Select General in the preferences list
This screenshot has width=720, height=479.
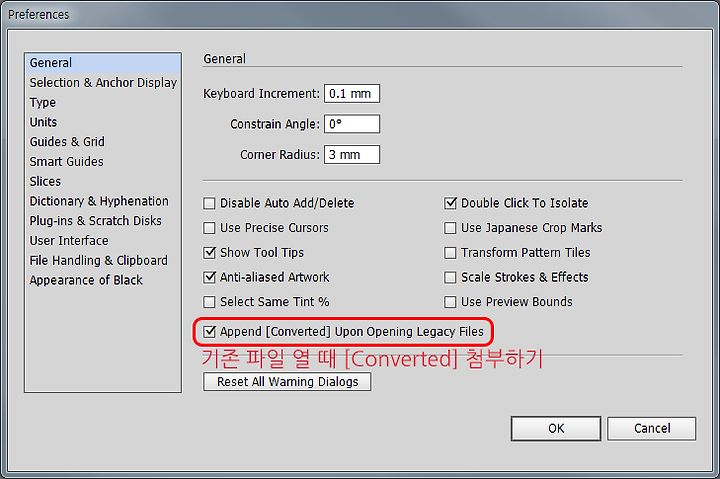coord(103,63)
